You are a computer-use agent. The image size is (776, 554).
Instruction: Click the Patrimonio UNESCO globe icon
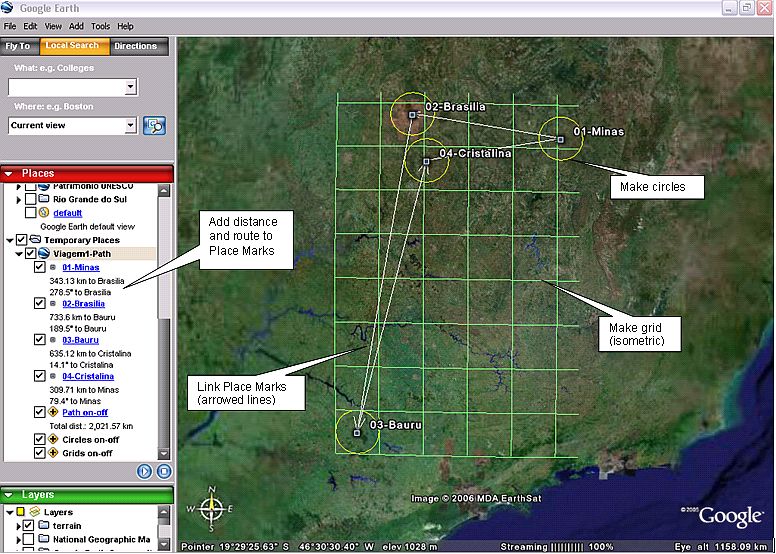click(x=44, y=187)
